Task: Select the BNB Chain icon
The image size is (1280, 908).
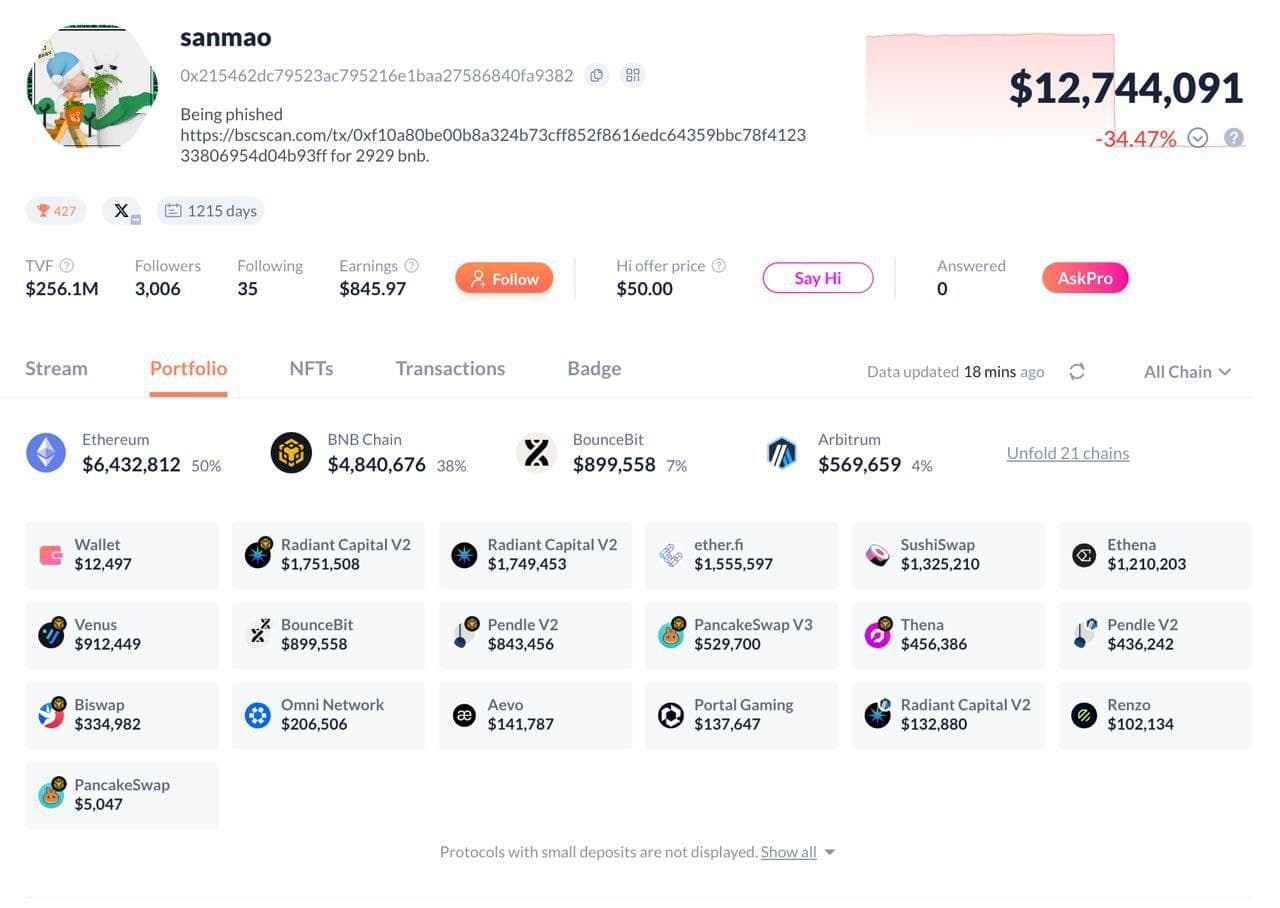Action: (x=291, y=453)
